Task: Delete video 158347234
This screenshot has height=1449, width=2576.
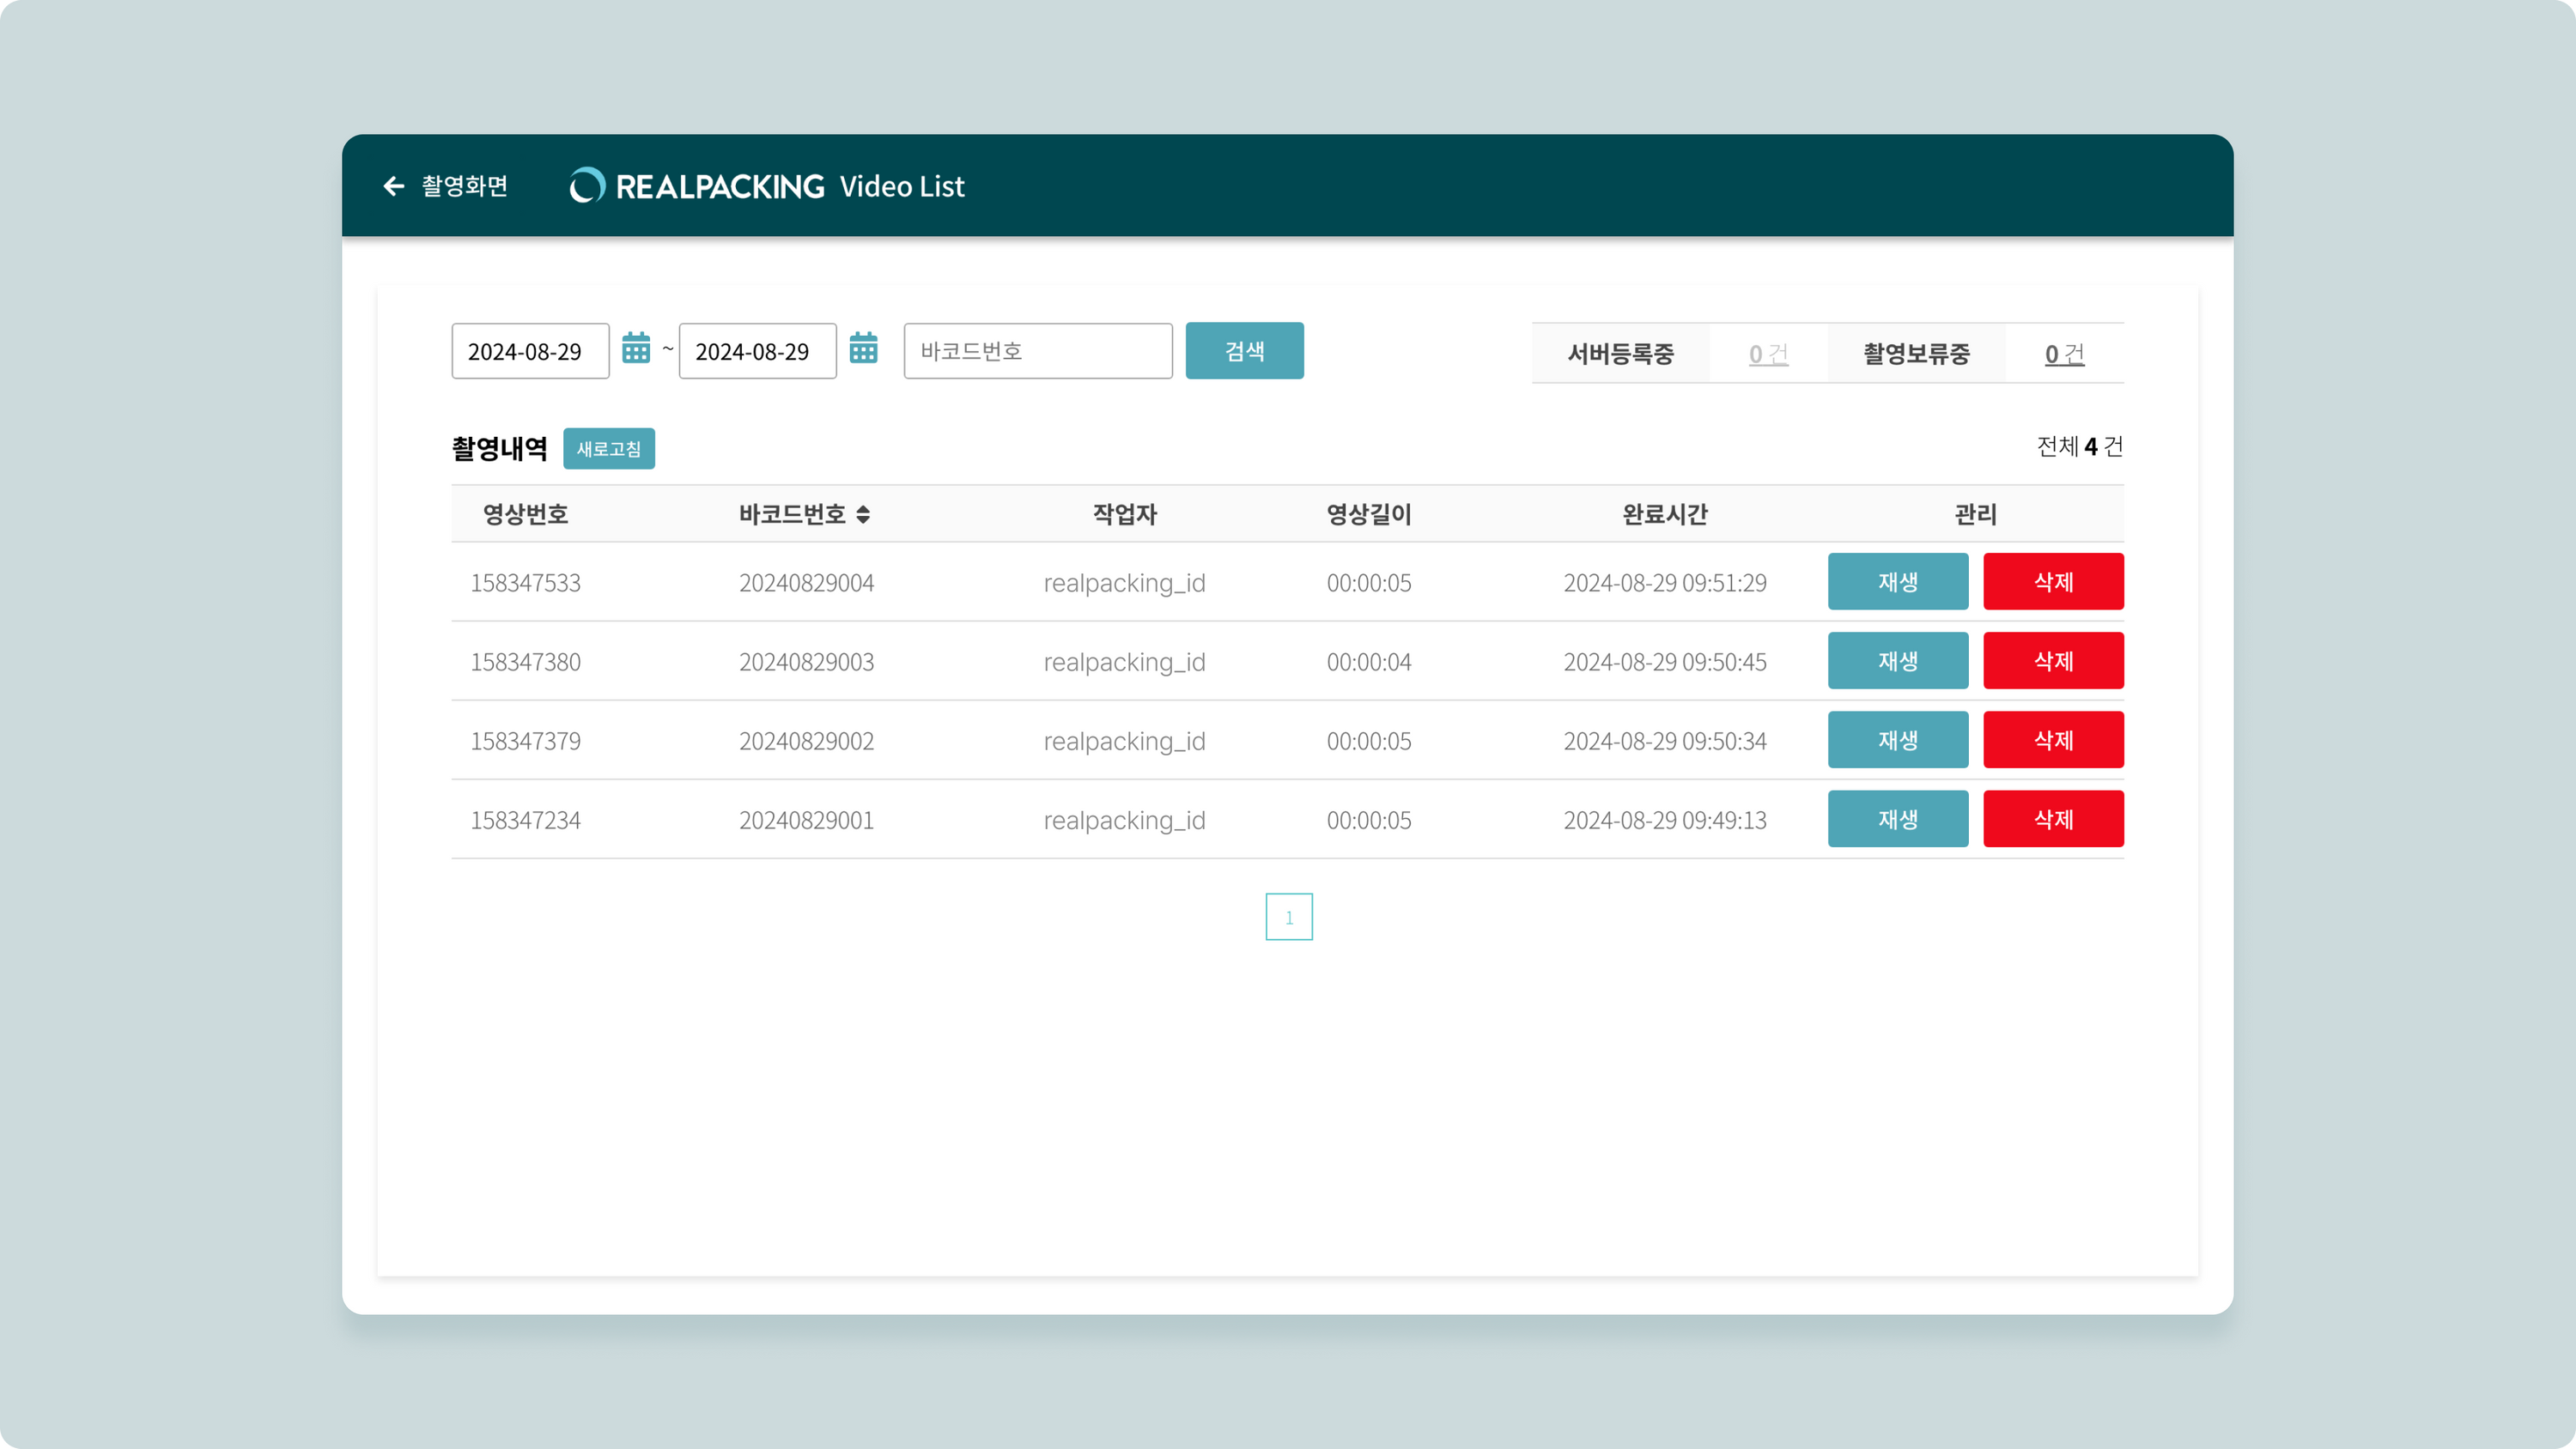Action: [2052, 819]
